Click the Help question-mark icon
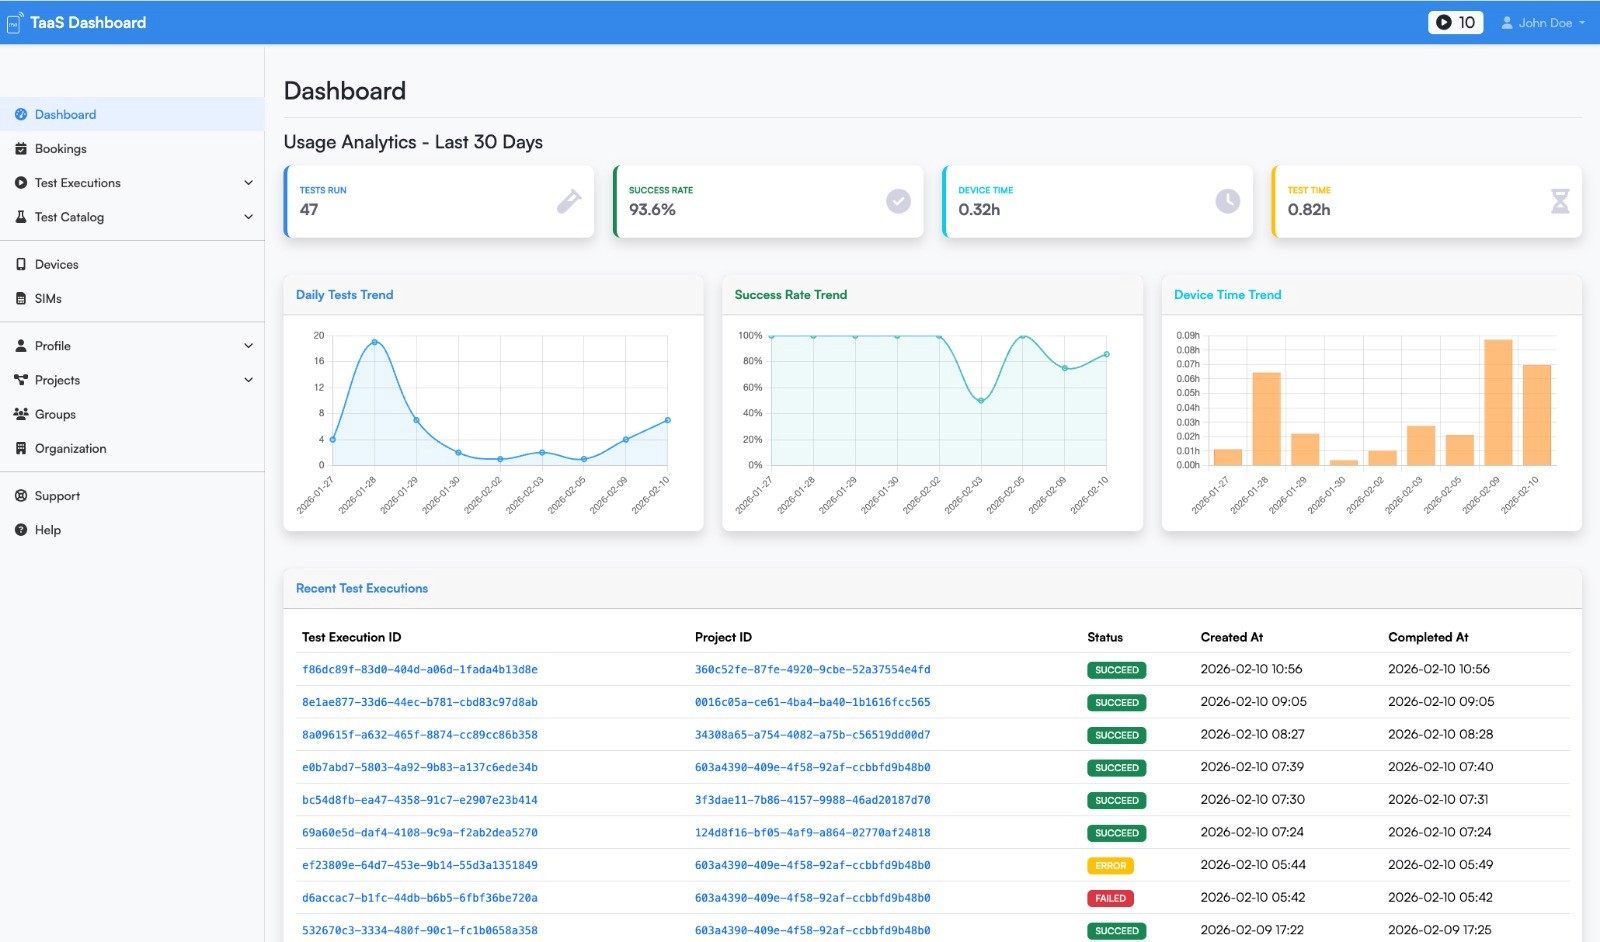This screenshot has width=1600, height=942. click(x=21, y=530)
